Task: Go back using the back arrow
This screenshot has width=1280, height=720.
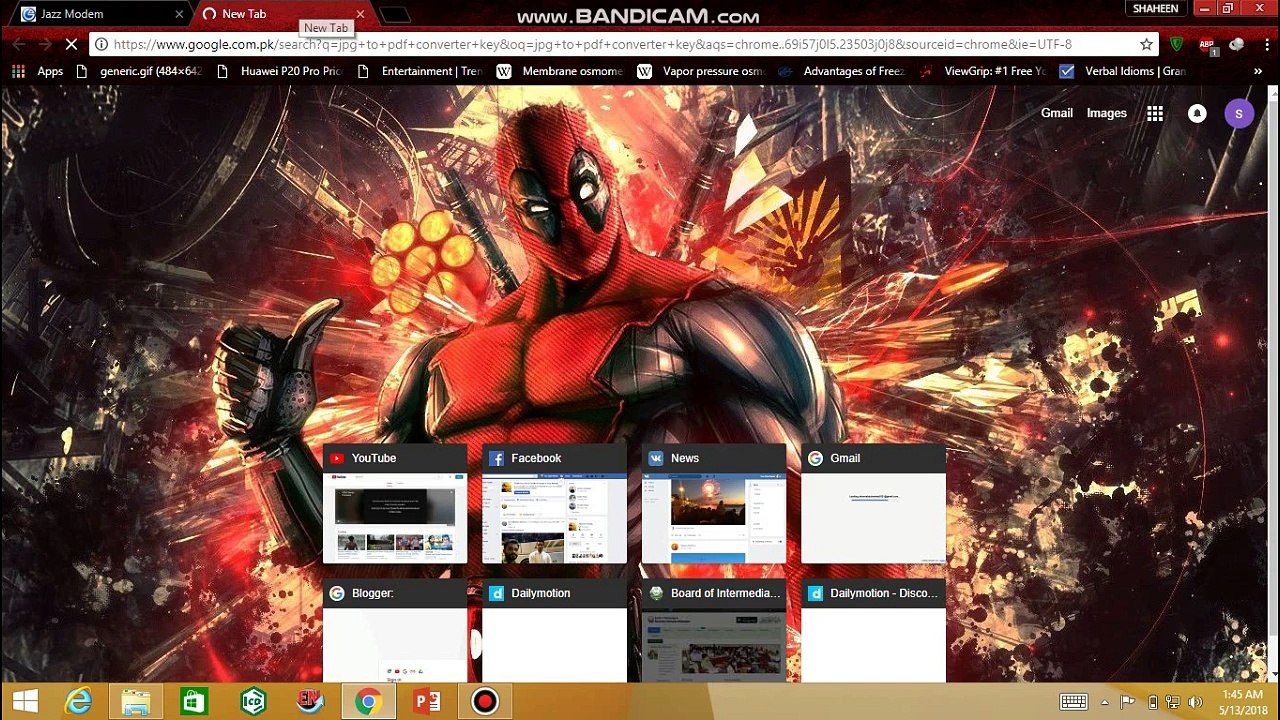Action: 19,44
